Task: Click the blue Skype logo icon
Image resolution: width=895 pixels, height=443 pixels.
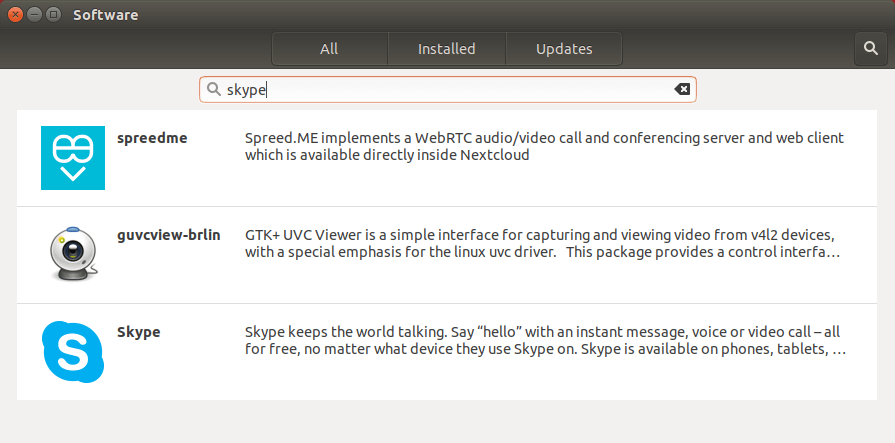Action: tap(72, 352)
